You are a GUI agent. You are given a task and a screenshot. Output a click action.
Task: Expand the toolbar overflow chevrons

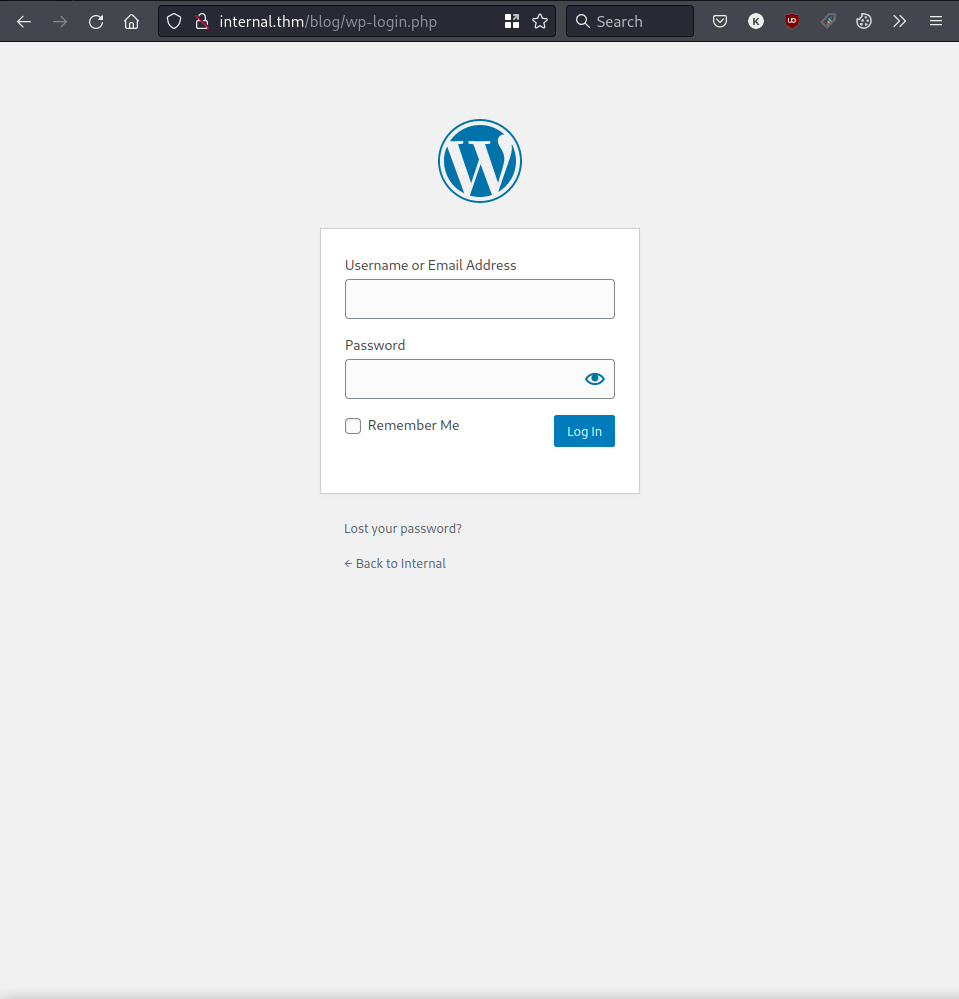click(899, 22)
